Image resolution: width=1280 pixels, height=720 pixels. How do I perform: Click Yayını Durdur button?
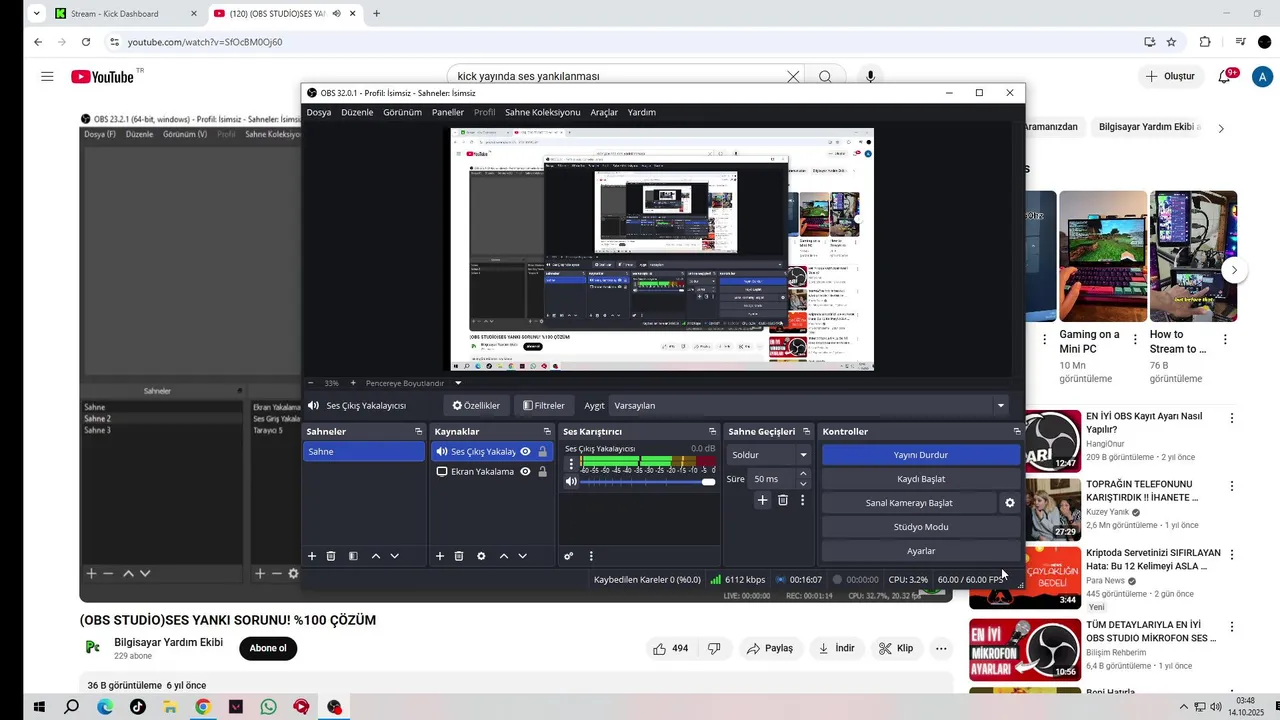(921, 455)
